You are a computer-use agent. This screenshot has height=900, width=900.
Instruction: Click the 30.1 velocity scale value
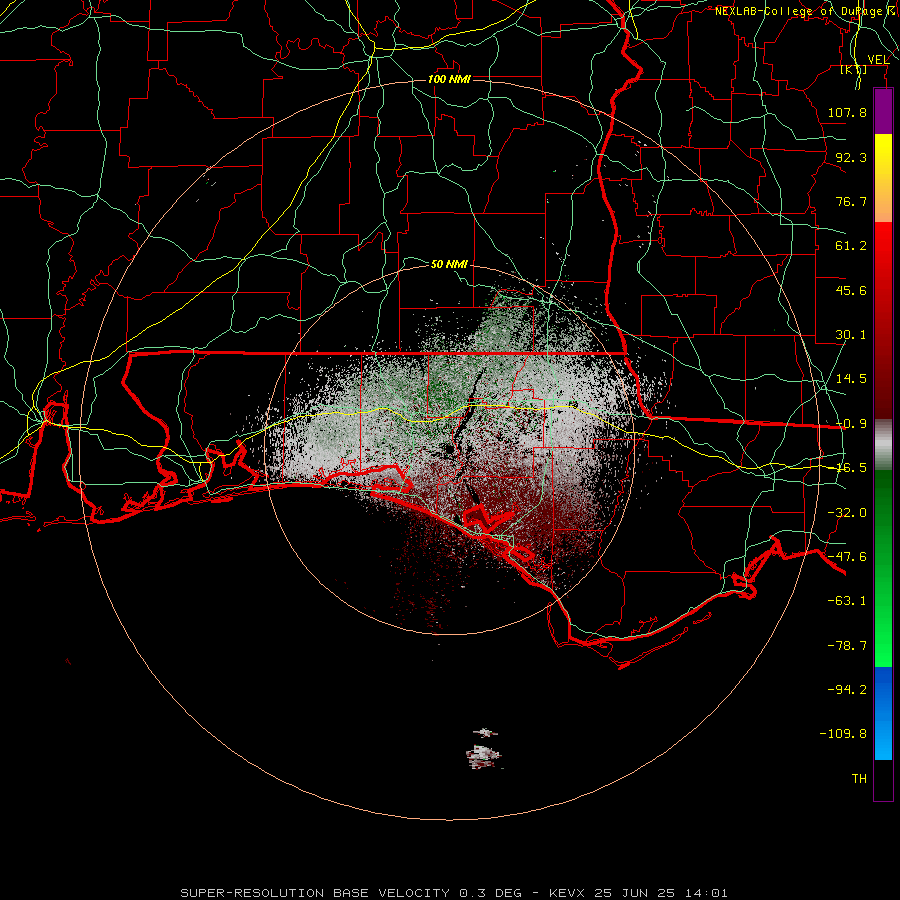point(851,335)
